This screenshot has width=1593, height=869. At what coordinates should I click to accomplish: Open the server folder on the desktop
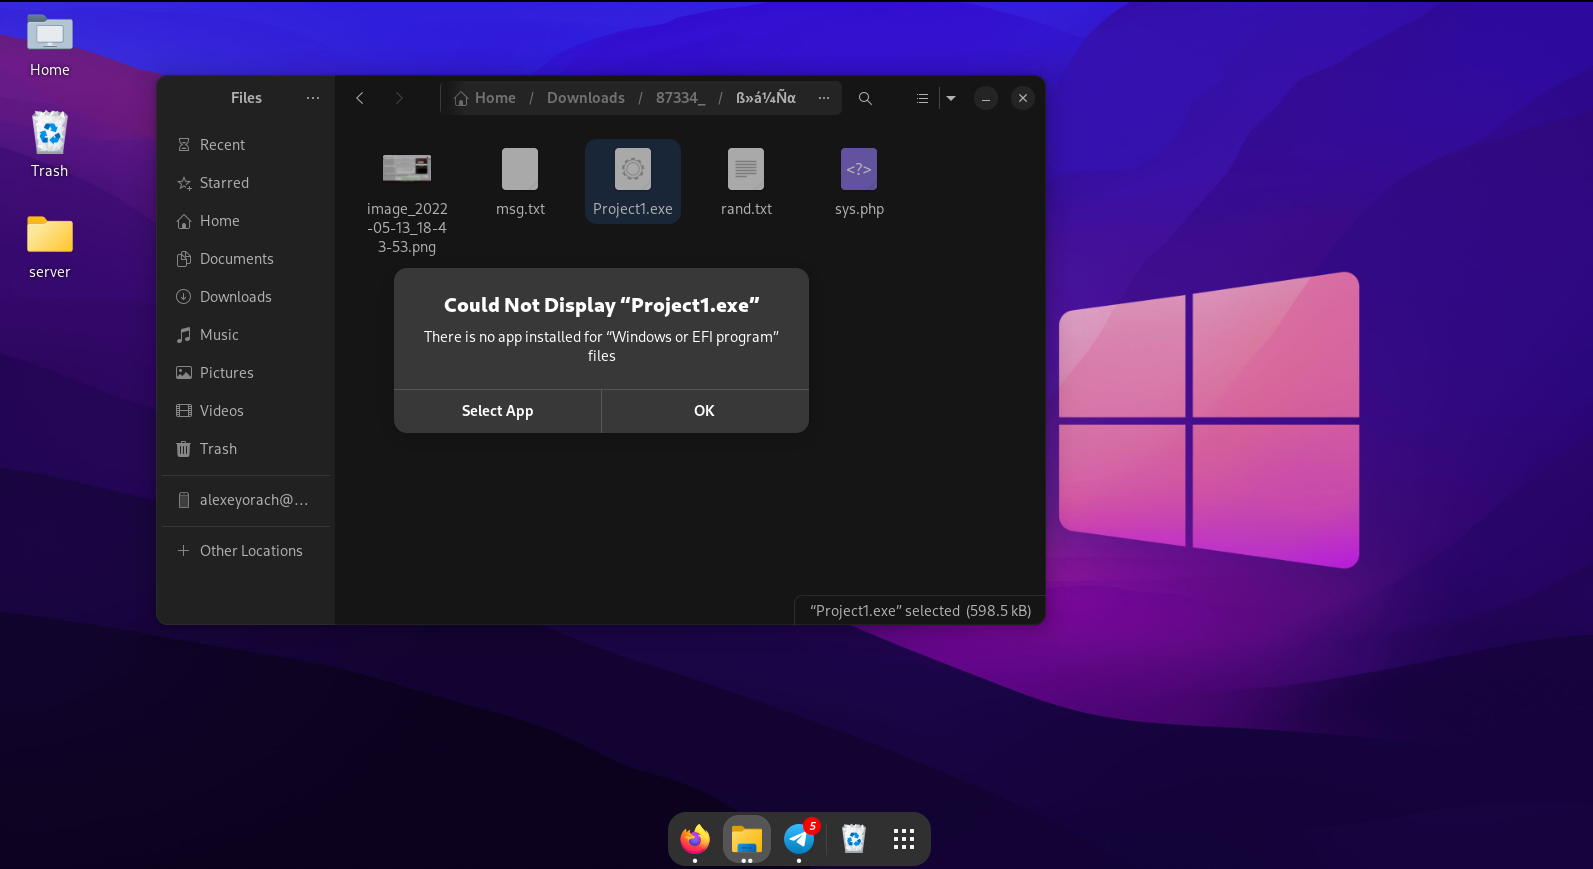coord(50,237)
